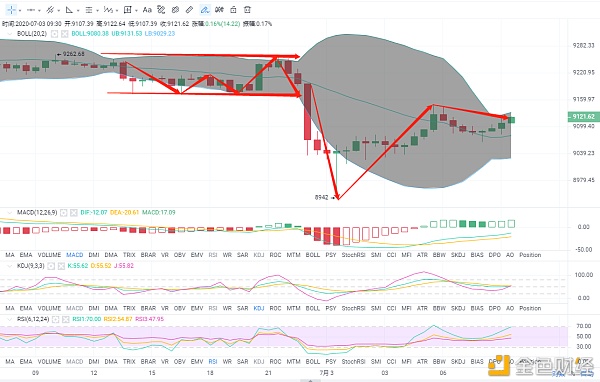Select Position tab under the MACD panel
This screenshot has width=600, height=382.
[x=530, y=255]
